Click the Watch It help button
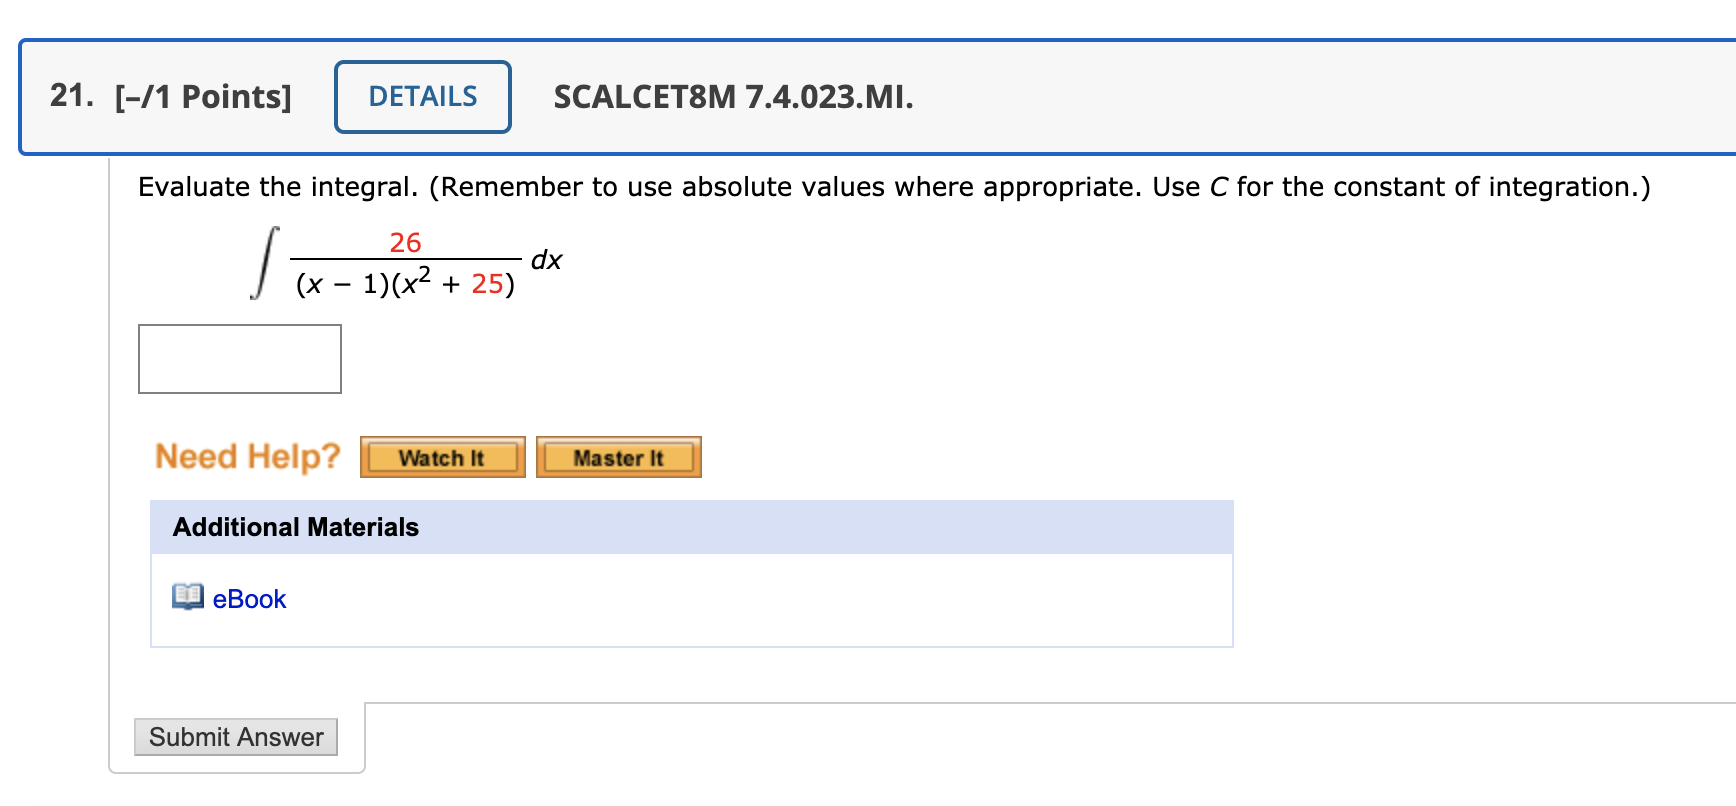 [x=441, y=457]
